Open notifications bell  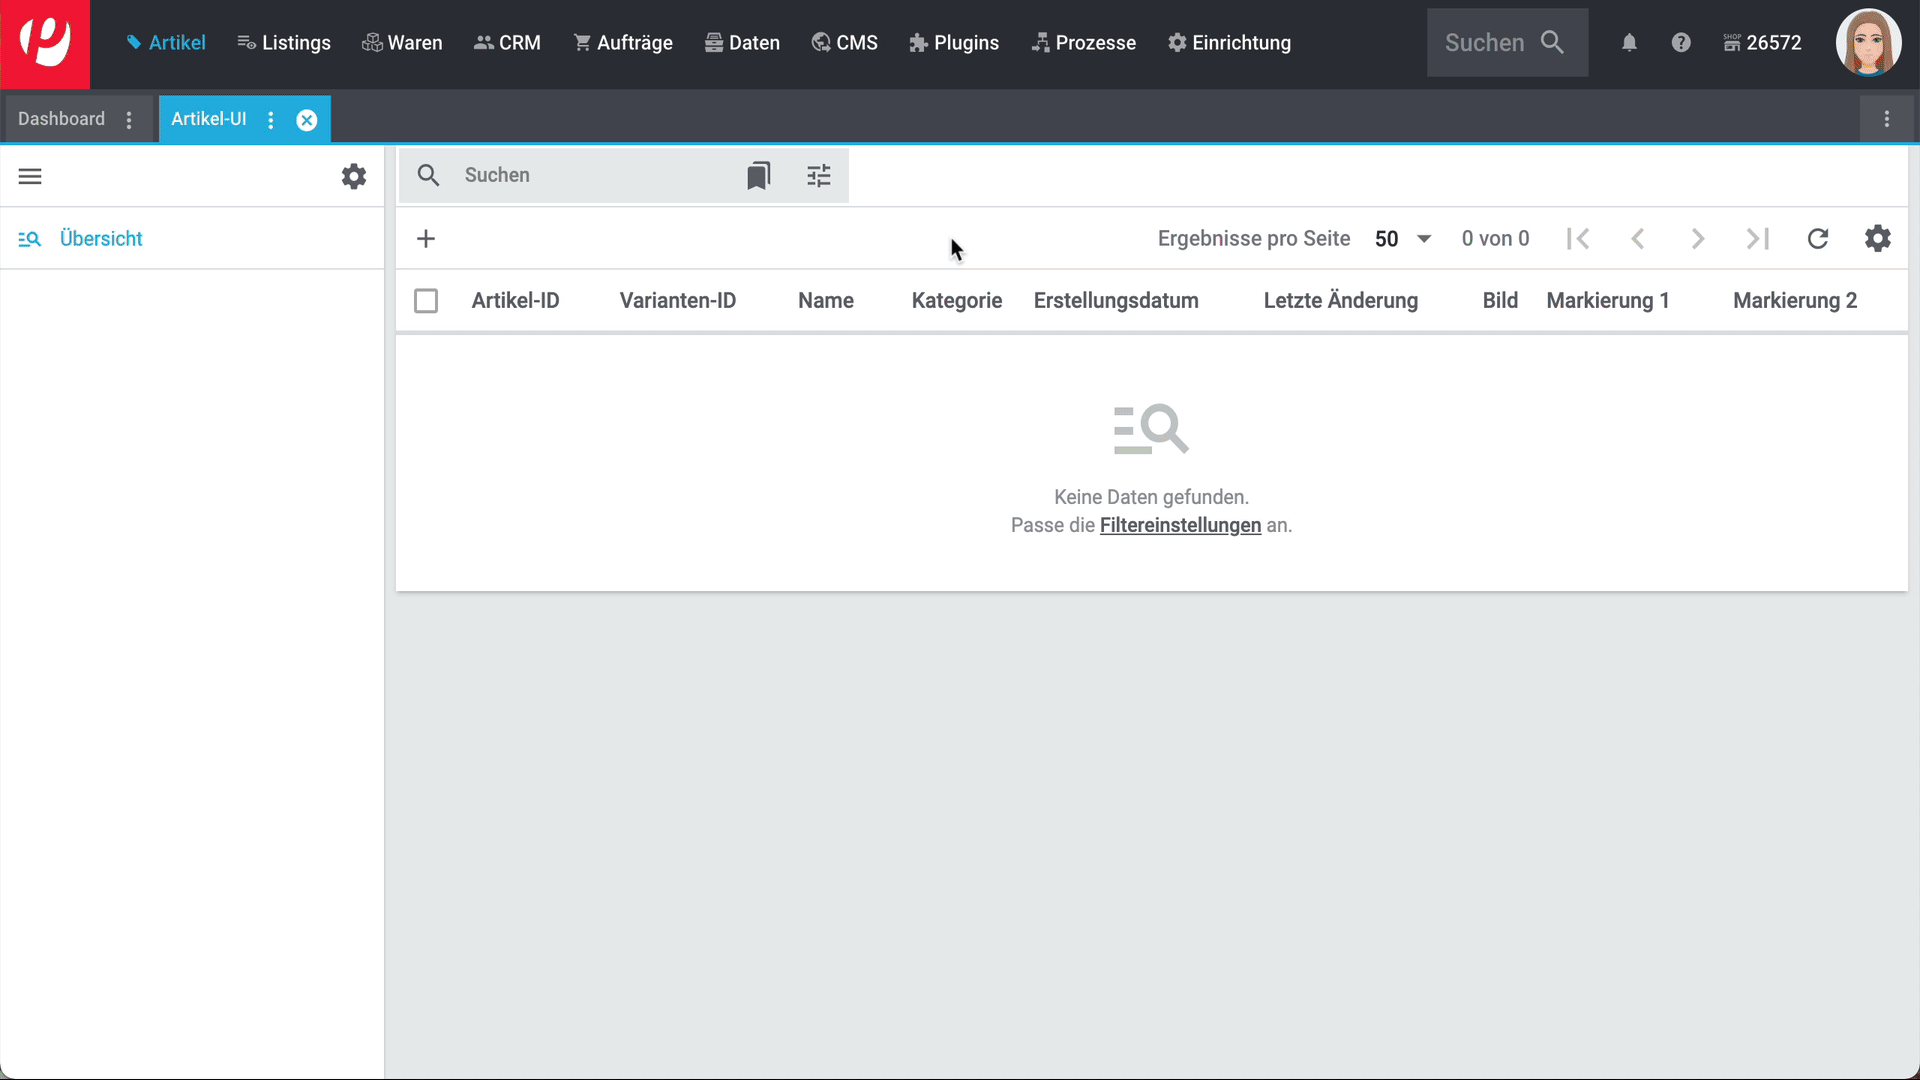pyautogui.click(x=1629, y=43)
